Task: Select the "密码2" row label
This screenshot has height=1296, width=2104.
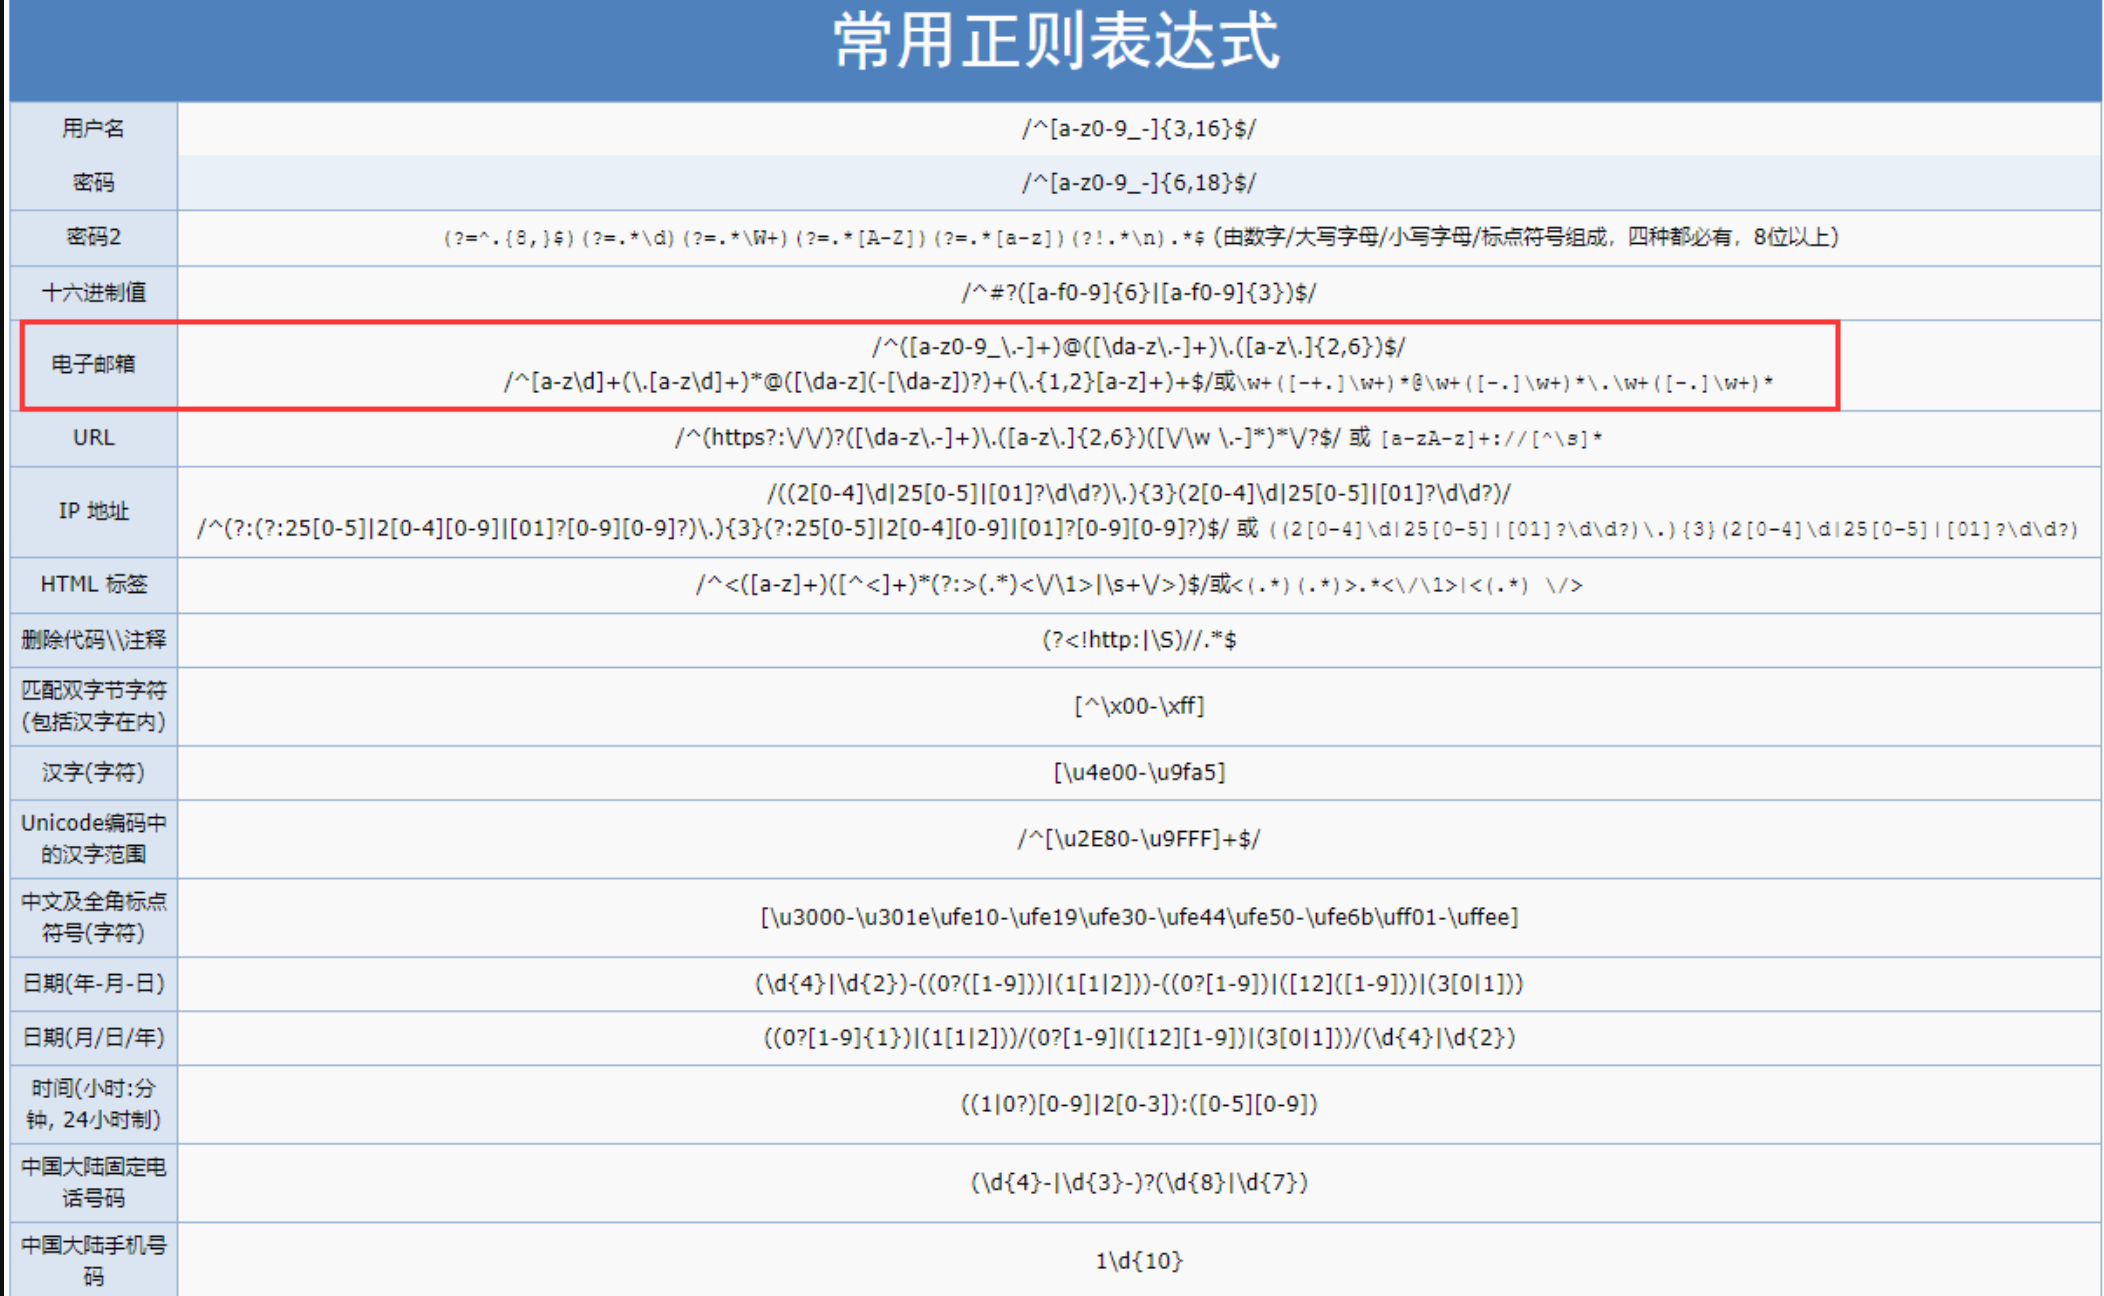Action: 93,237
